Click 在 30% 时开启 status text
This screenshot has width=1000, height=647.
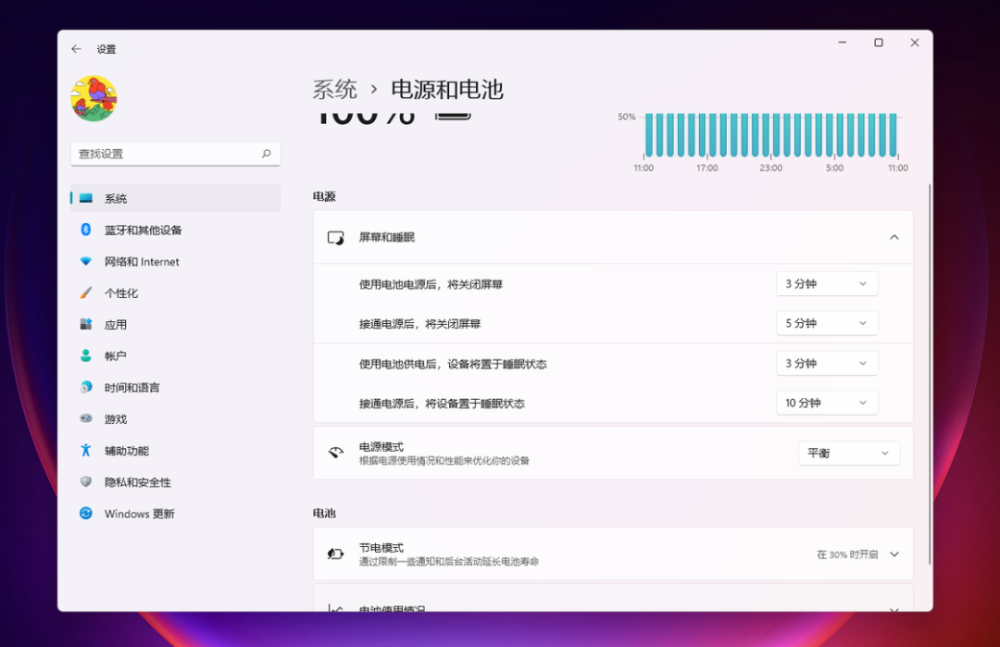(x=847, y=554)
